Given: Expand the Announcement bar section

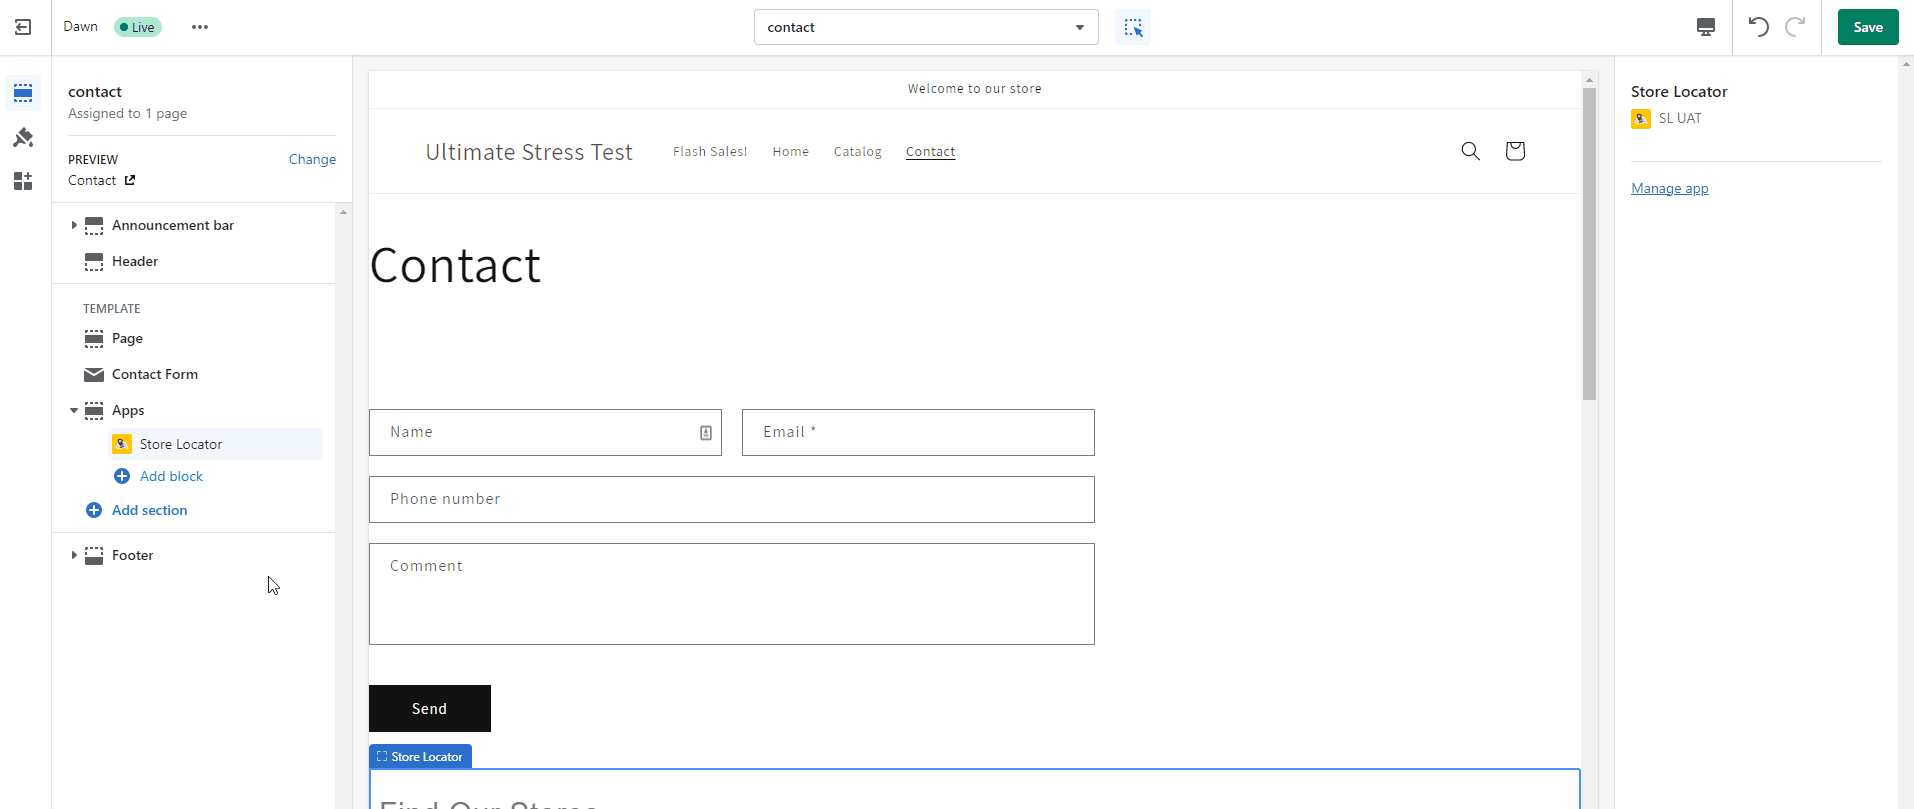Looking at the screenshot, I should (74, 225).
